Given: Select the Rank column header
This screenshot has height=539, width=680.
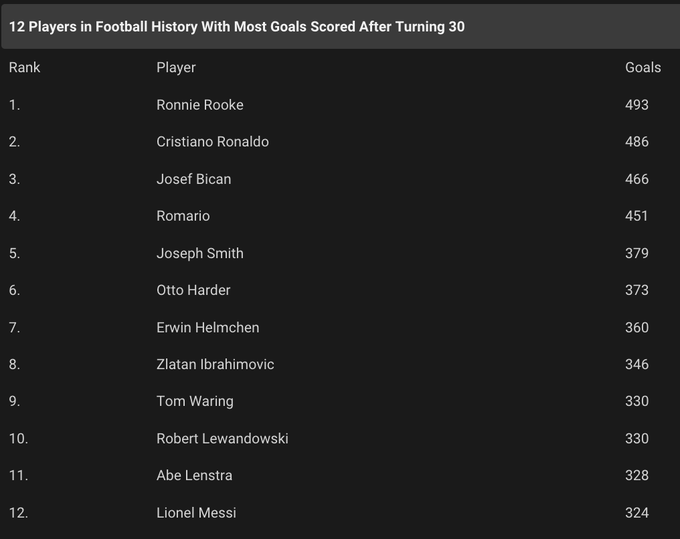Looking at the screenshot, I should click(x=25, y=67).
